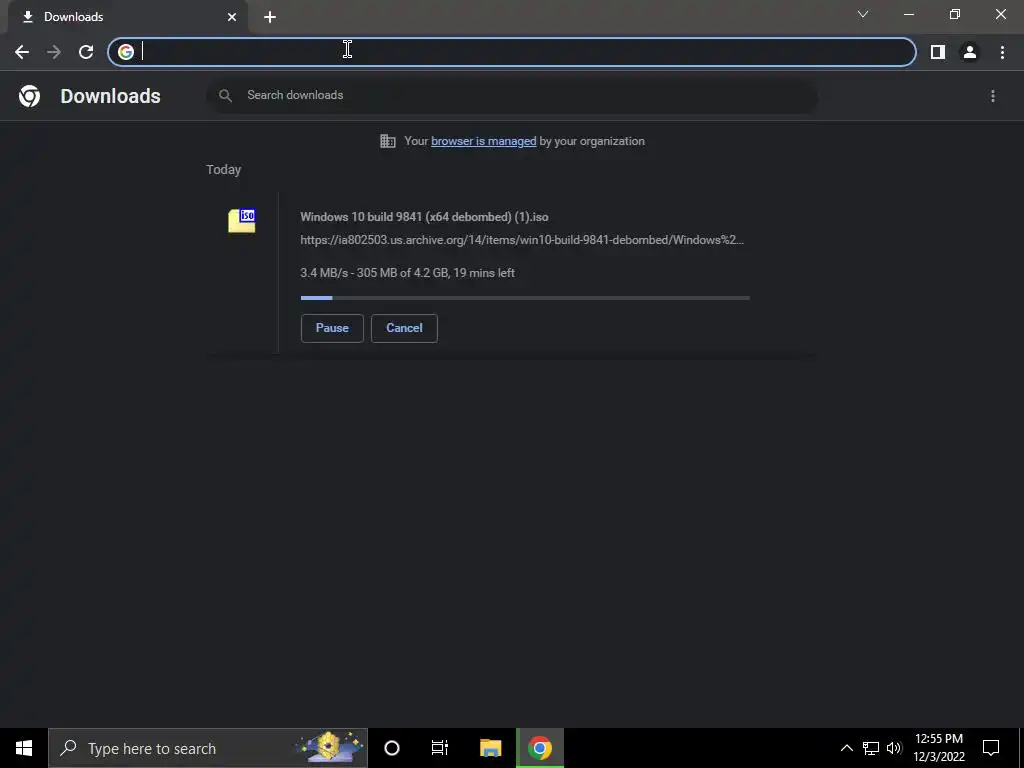Open a new tab with plus button
Viewport: 1024px width, 768px height.
tap(270, 17)
